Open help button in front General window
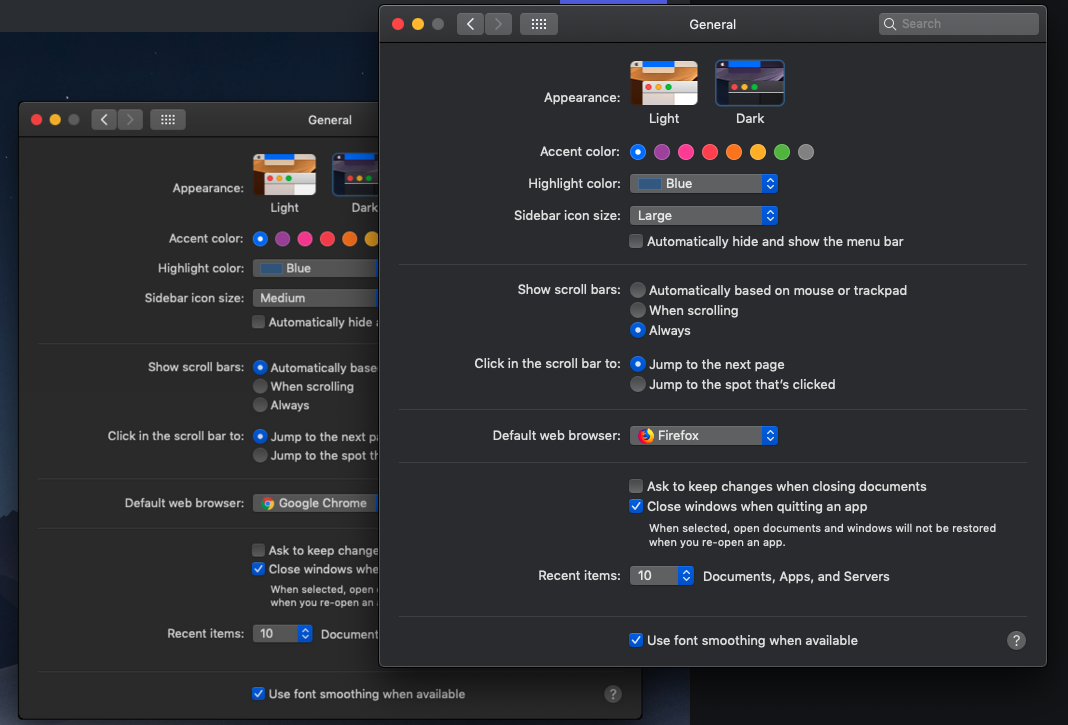 pos(1016,640)
